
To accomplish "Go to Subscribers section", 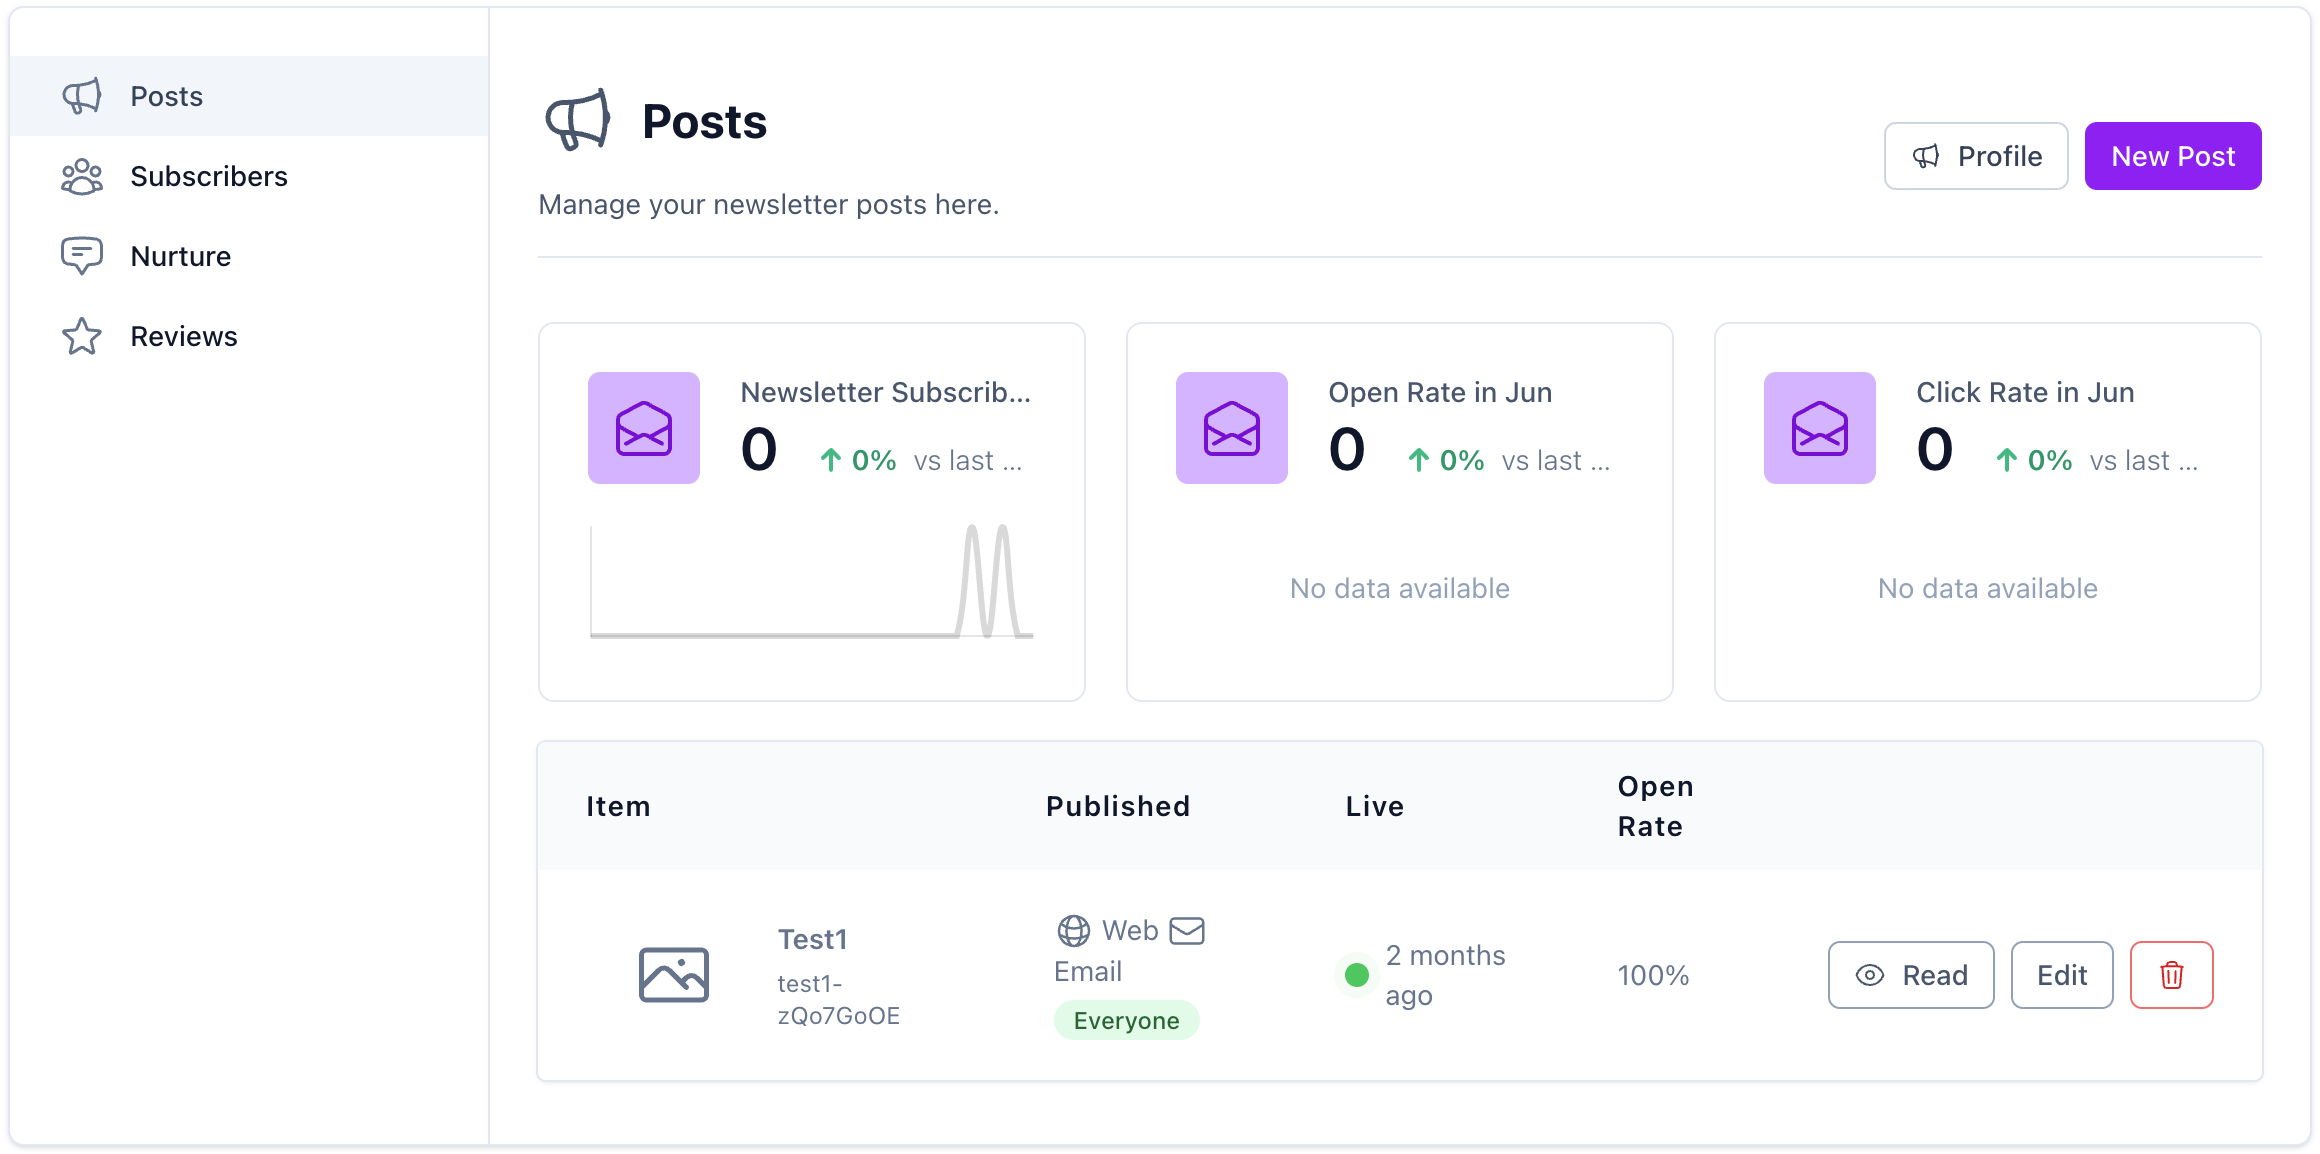I will [x=249, y=176].
